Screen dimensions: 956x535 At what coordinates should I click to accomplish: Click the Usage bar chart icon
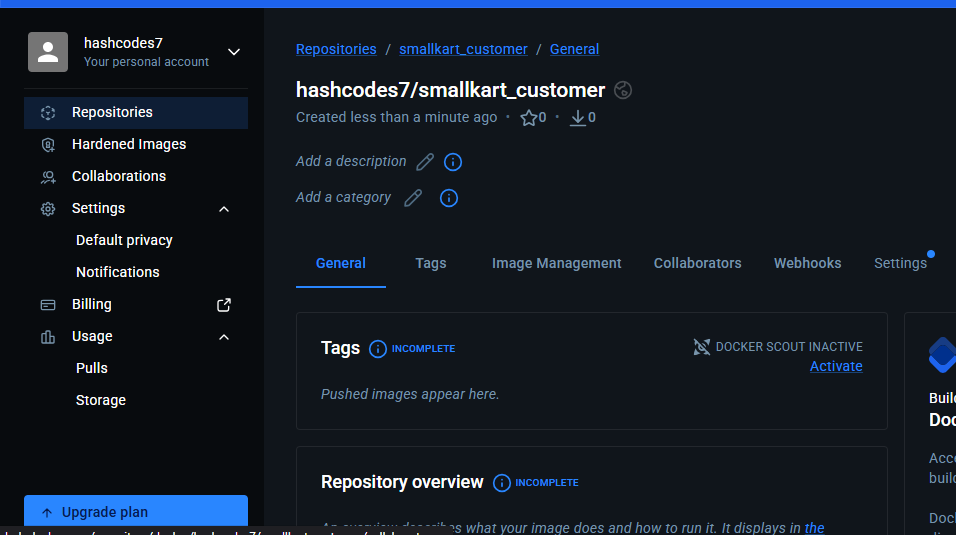pos(48,337)
